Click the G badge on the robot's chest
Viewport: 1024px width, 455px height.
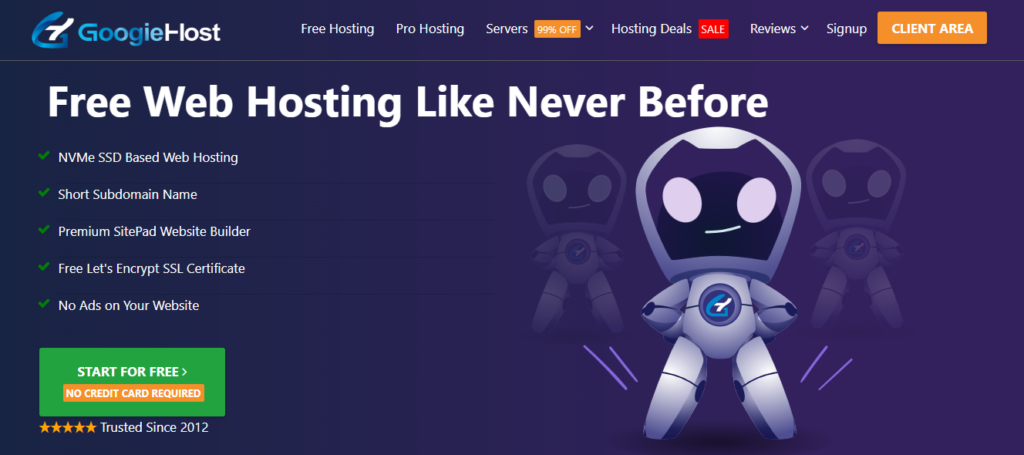tap(718, 305)
